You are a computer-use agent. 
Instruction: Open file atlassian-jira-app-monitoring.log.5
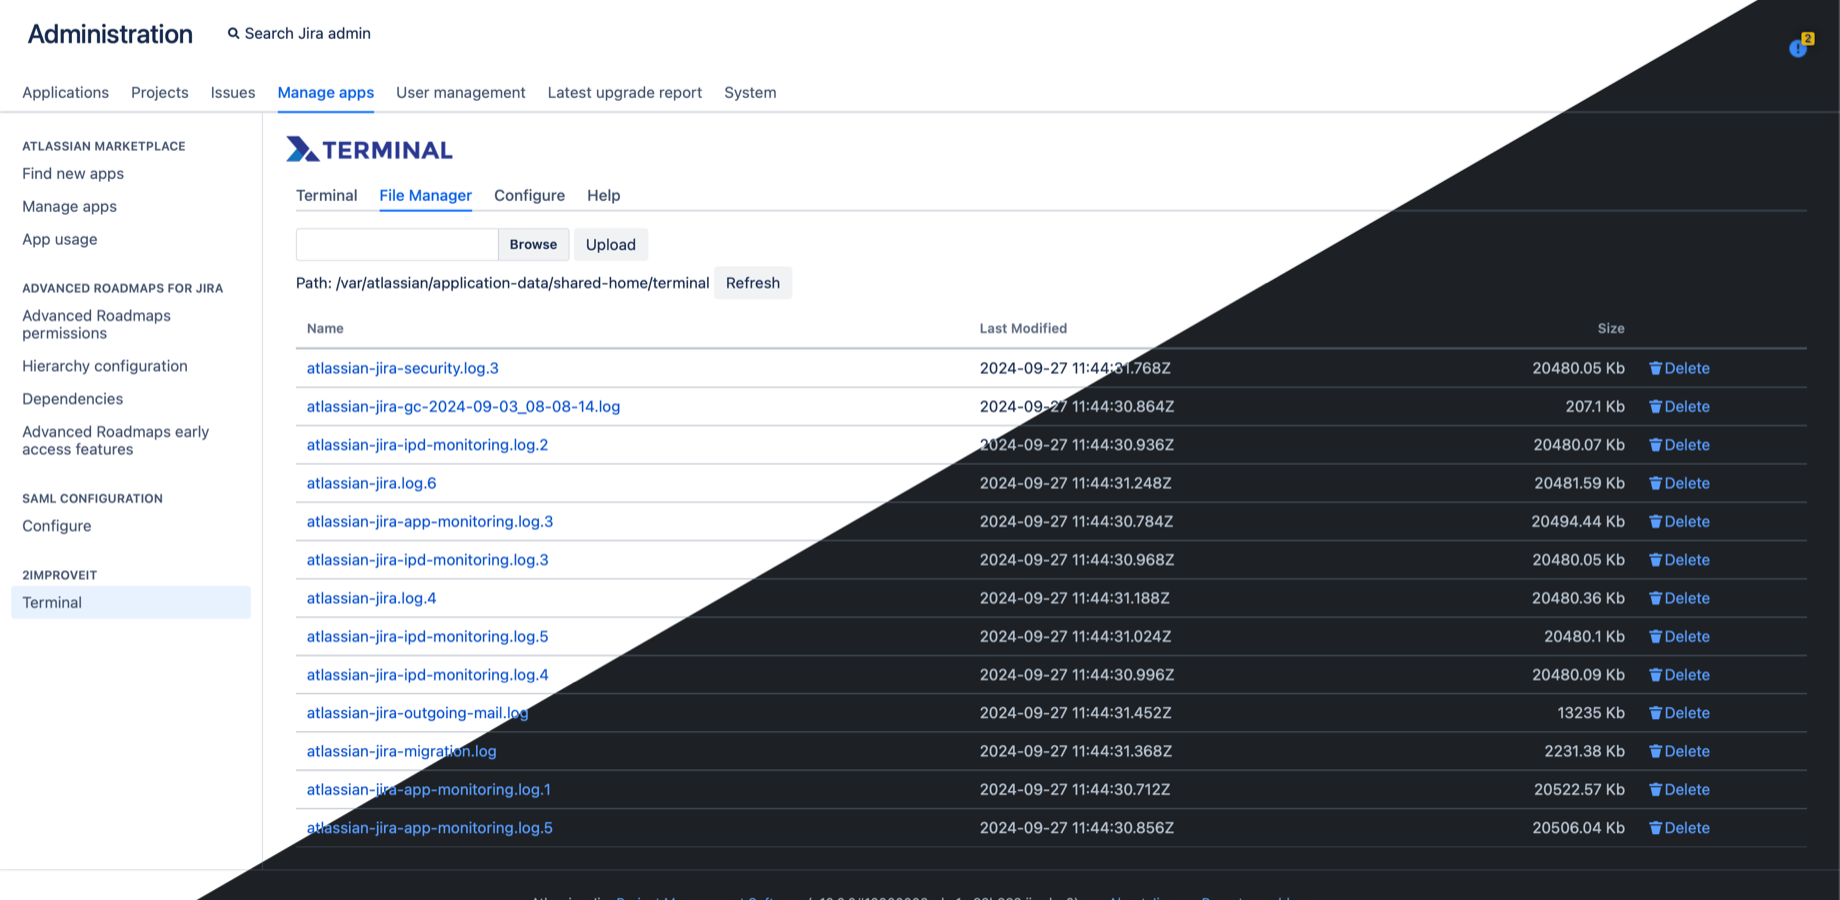pos(429,828)
